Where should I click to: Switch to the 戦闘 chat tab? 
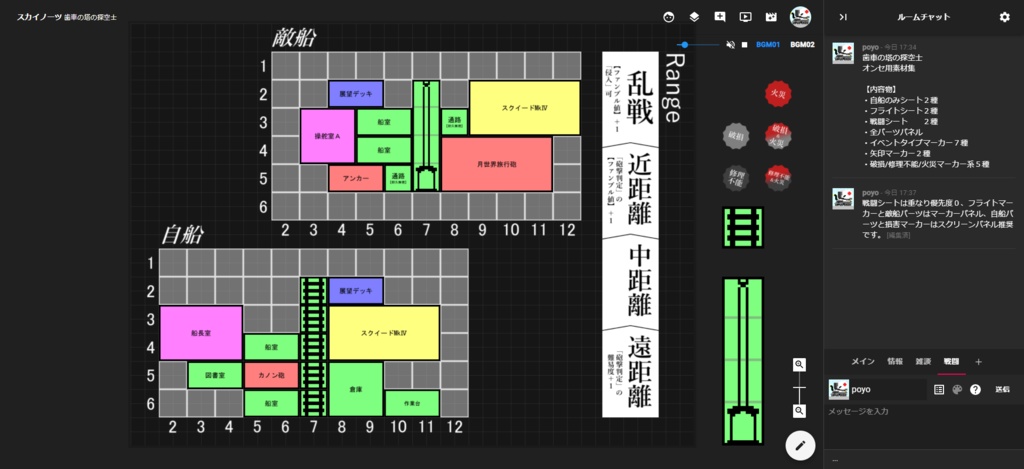pos(951,362)
